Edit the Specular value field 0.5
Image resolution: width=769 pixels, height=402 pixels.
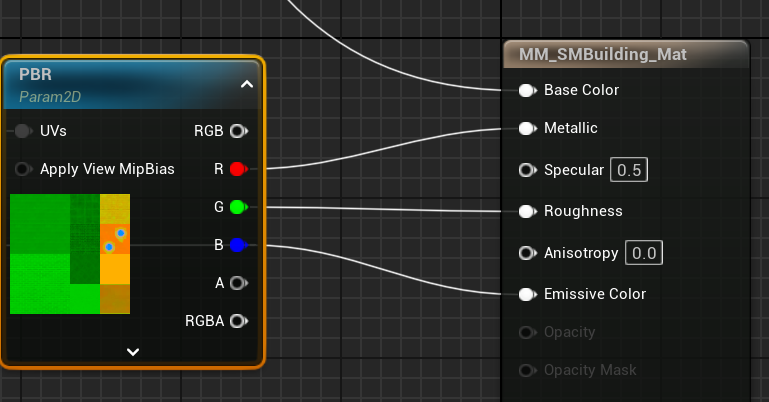(629, 170)
